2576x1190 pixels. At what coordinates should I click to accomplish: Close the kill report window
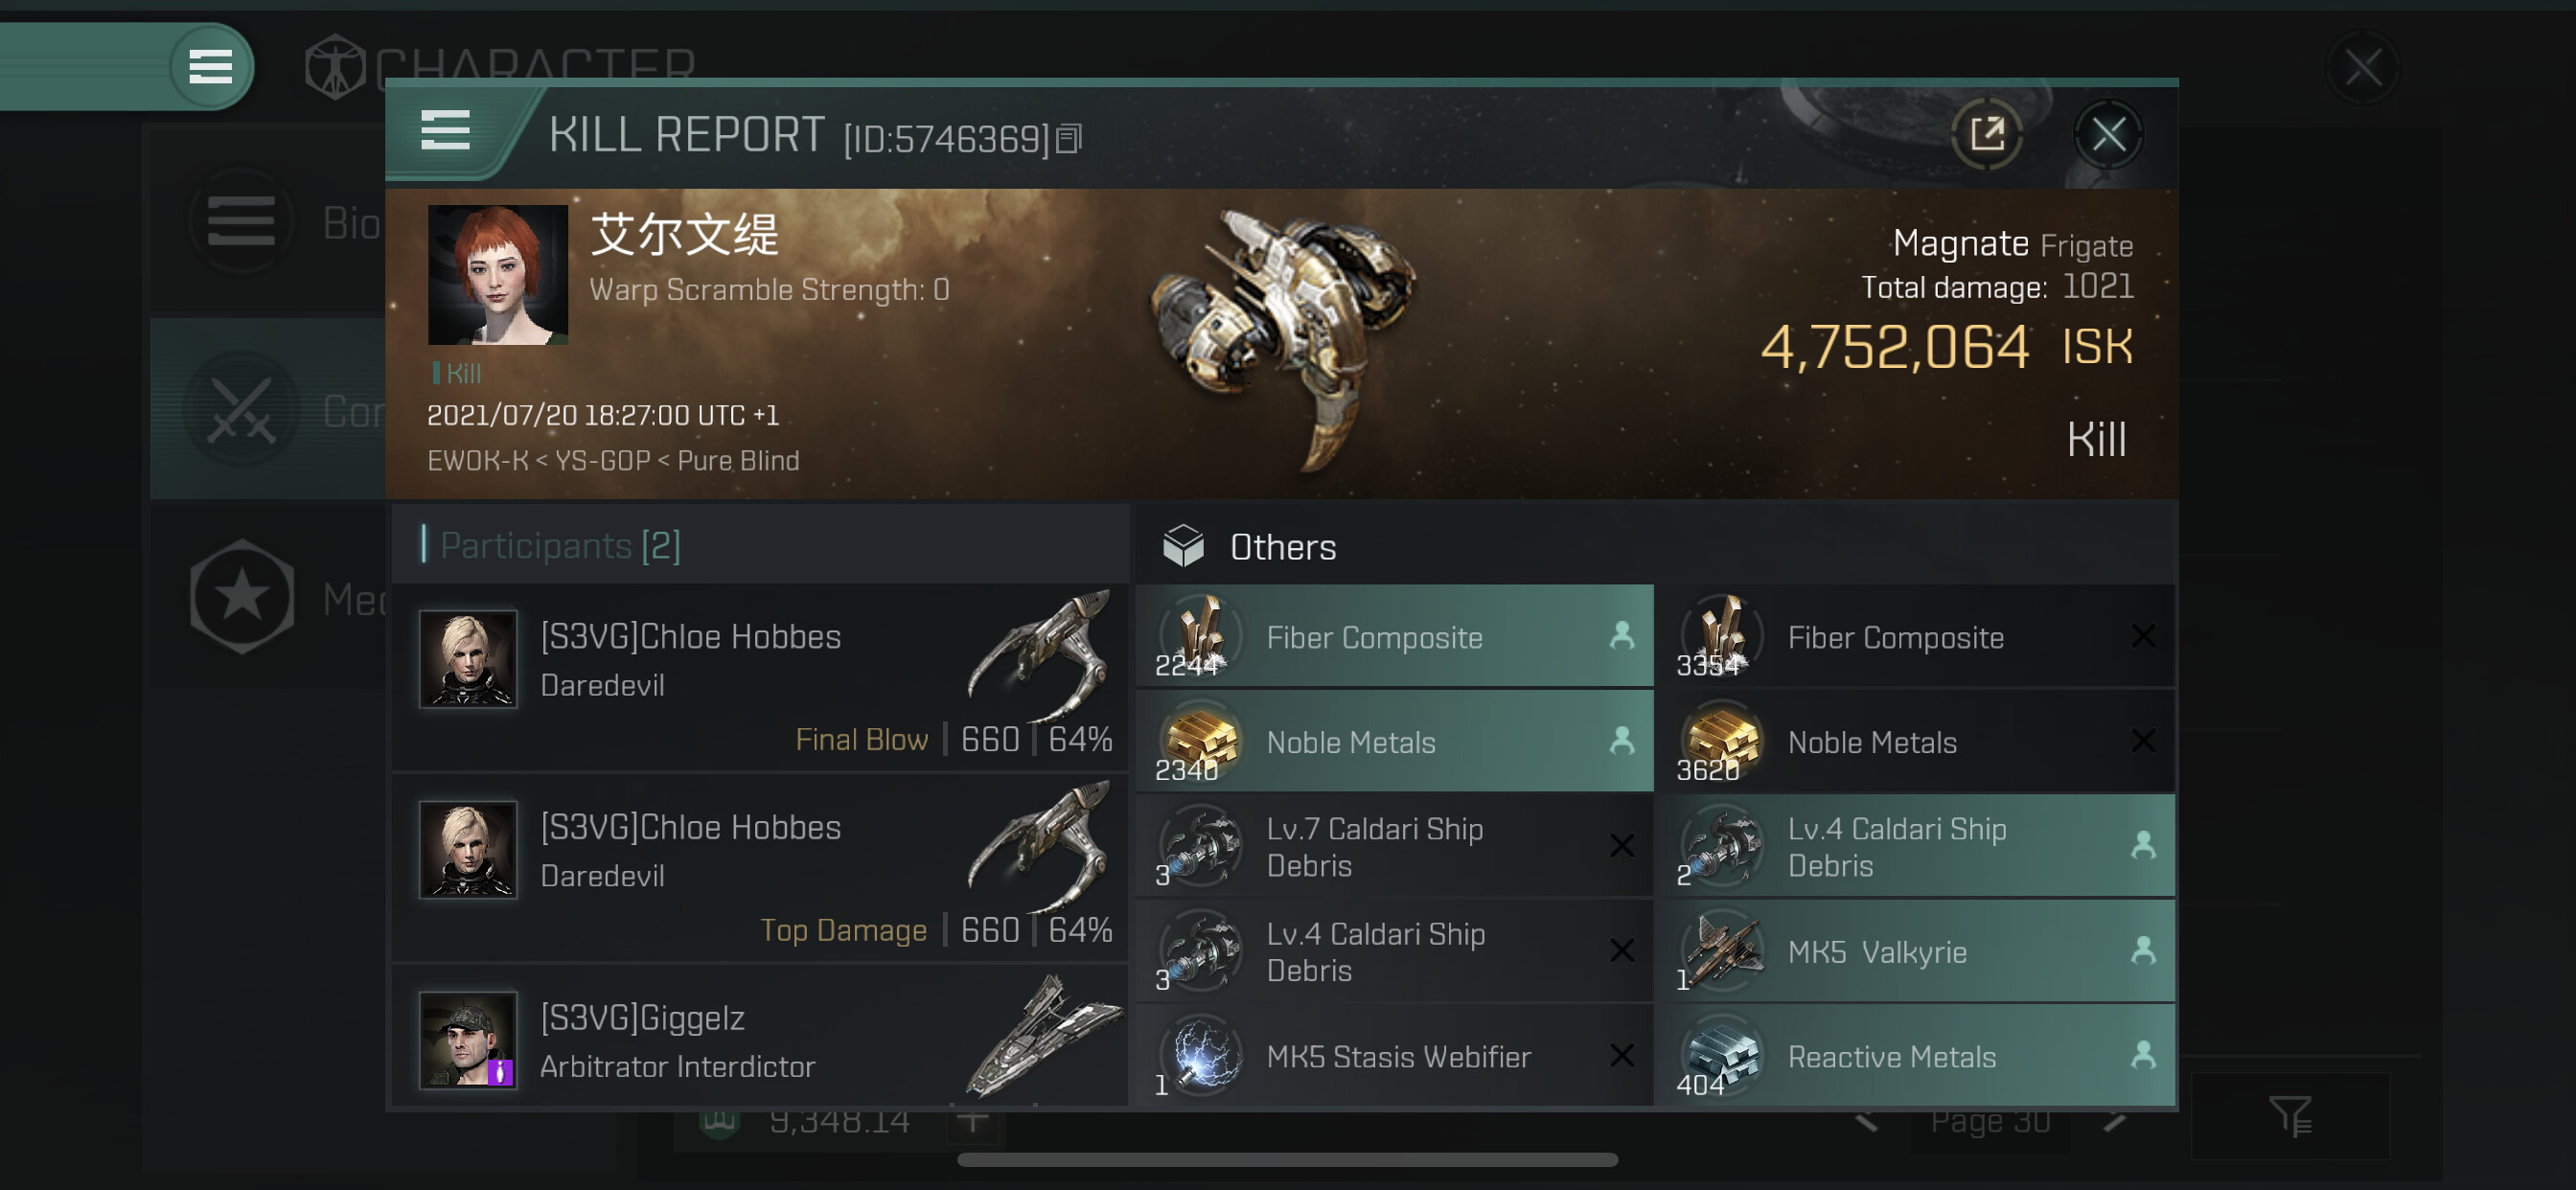tap(2108, 134)
